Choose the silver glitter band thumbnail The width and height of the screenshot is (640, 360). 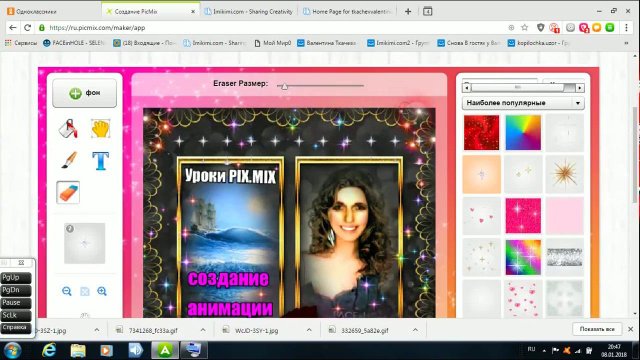pyautogui.click(x=565, y=258)
